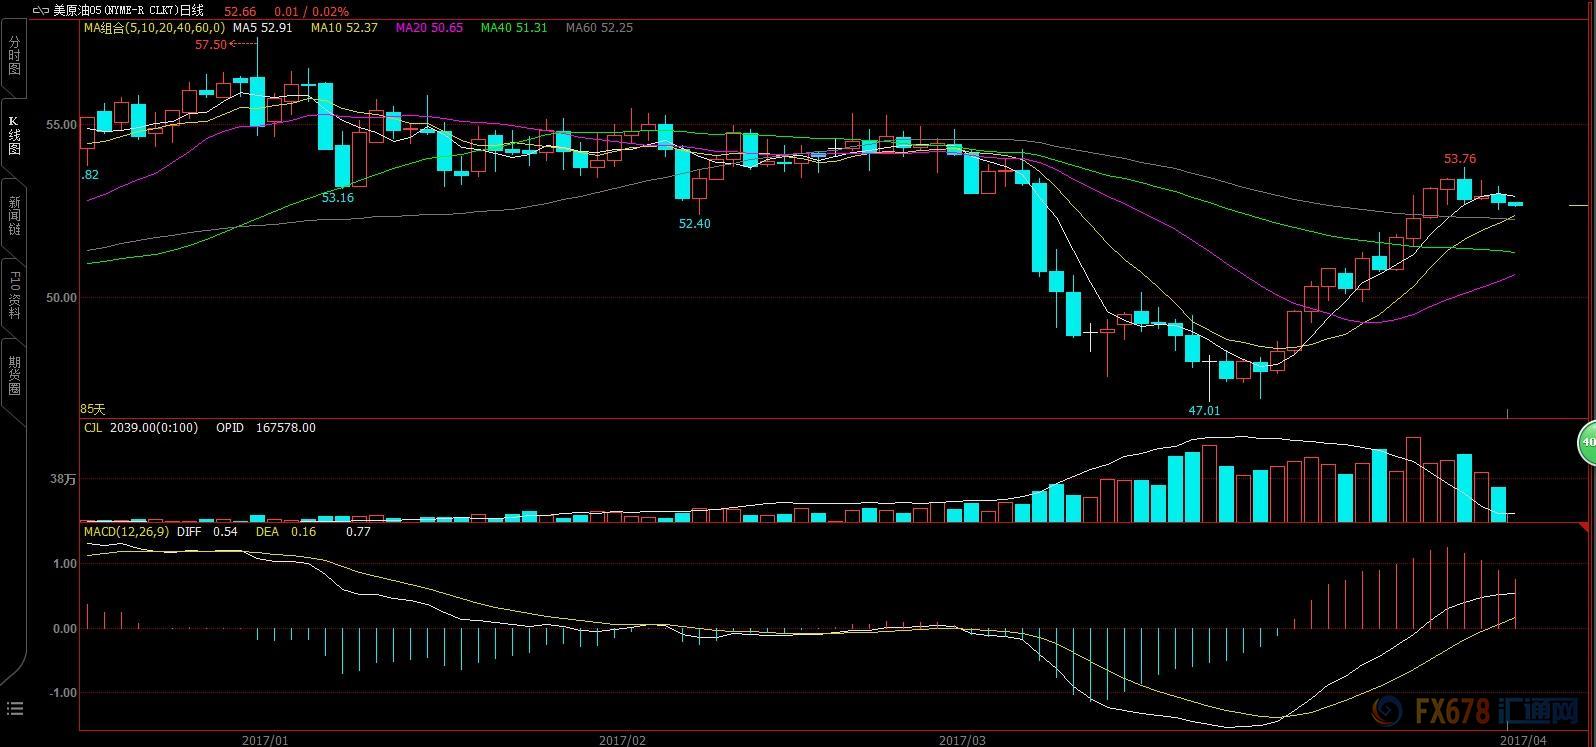This screenshot has height=747, width=1596.
Task: Click the 1.00 MACD axis label
Action: [65, 564]
